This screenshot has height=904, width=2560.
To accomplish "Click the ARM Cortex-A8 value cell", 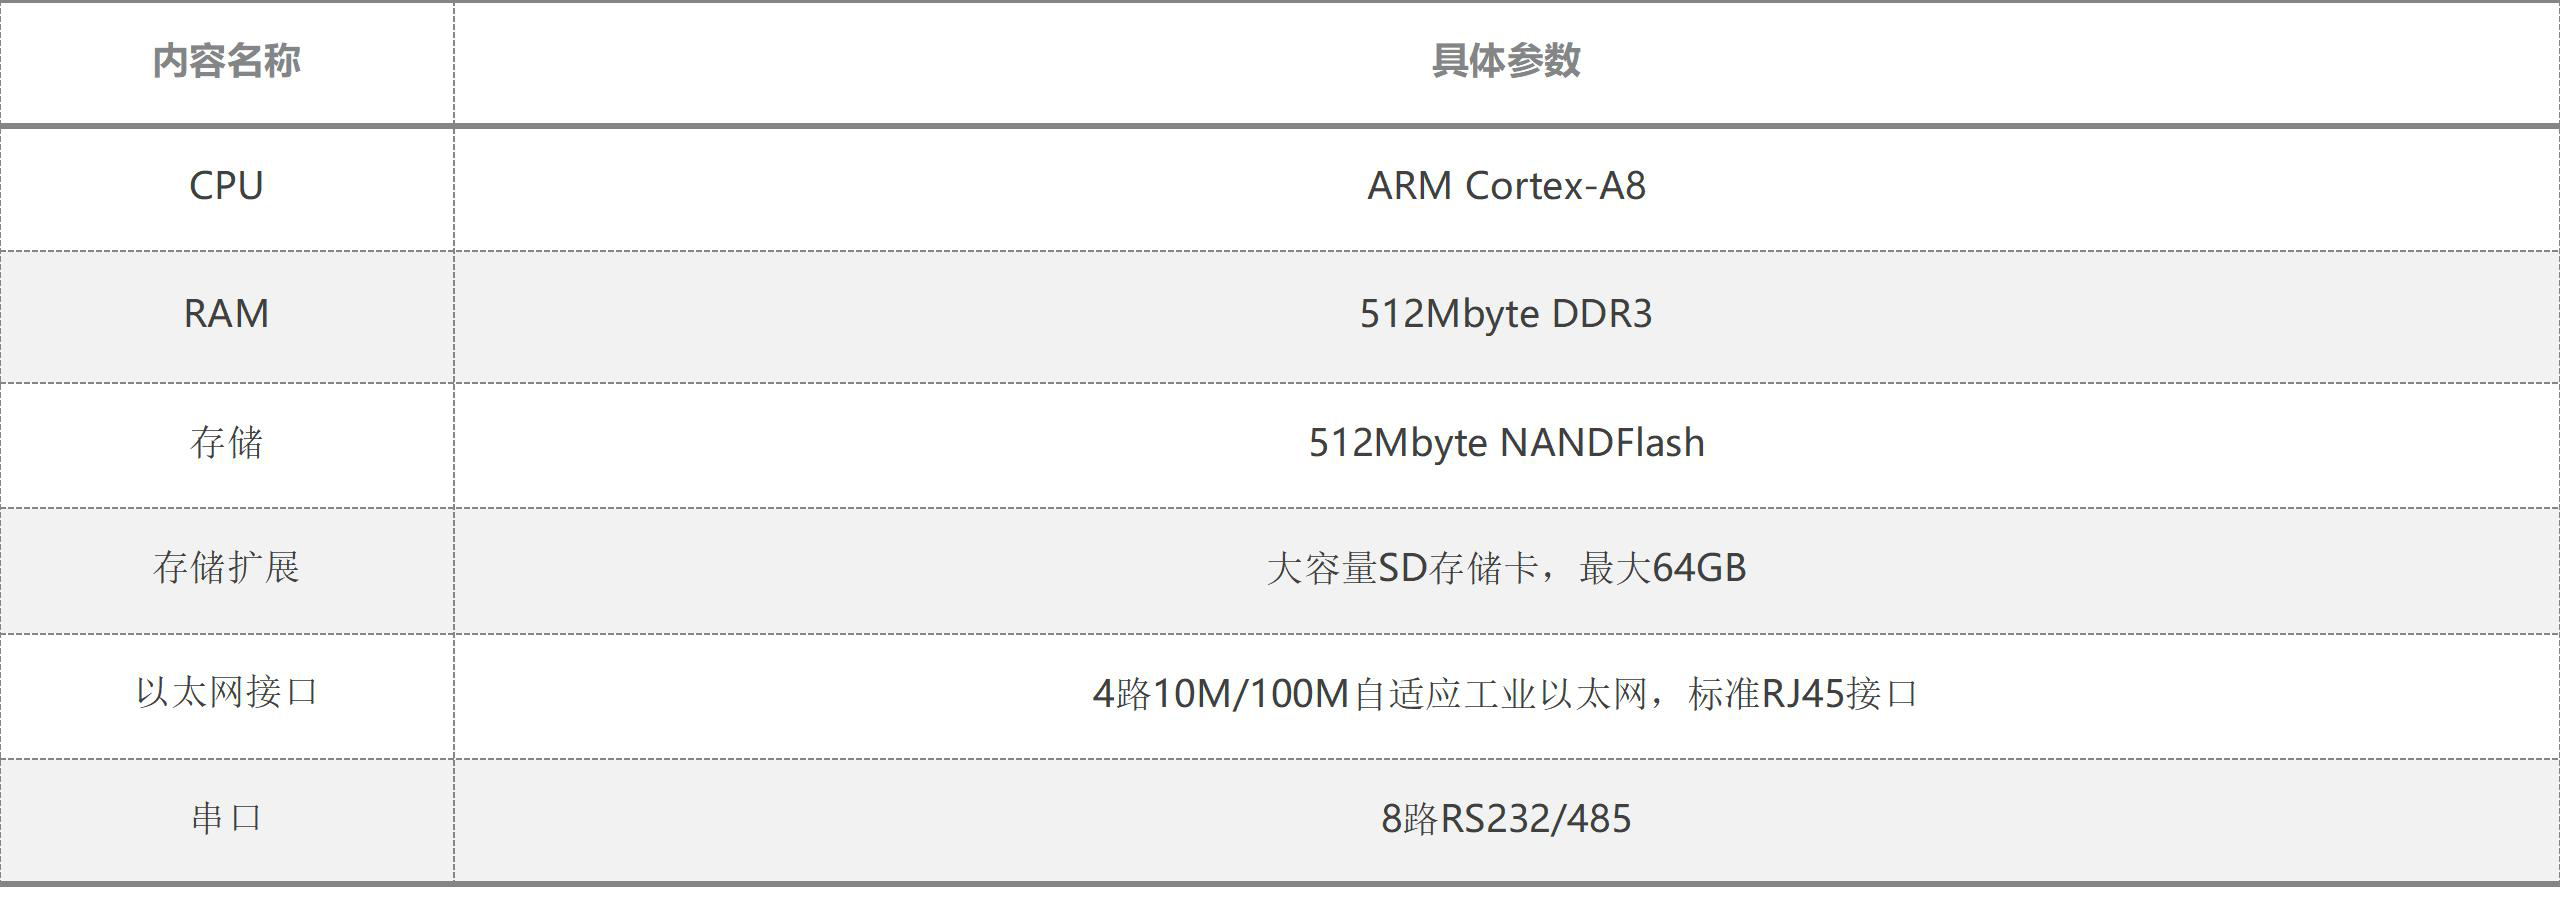I will 1506,186.
